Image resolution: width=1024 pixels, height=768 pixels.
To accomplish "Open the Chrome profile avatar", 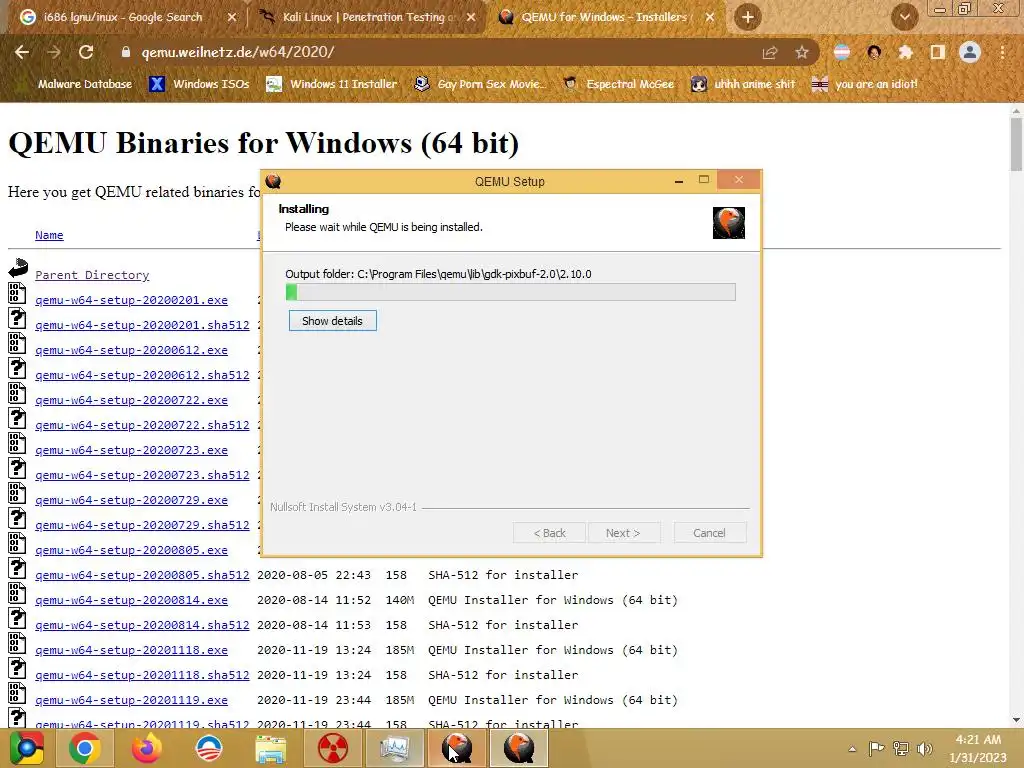I will point(970,53).
